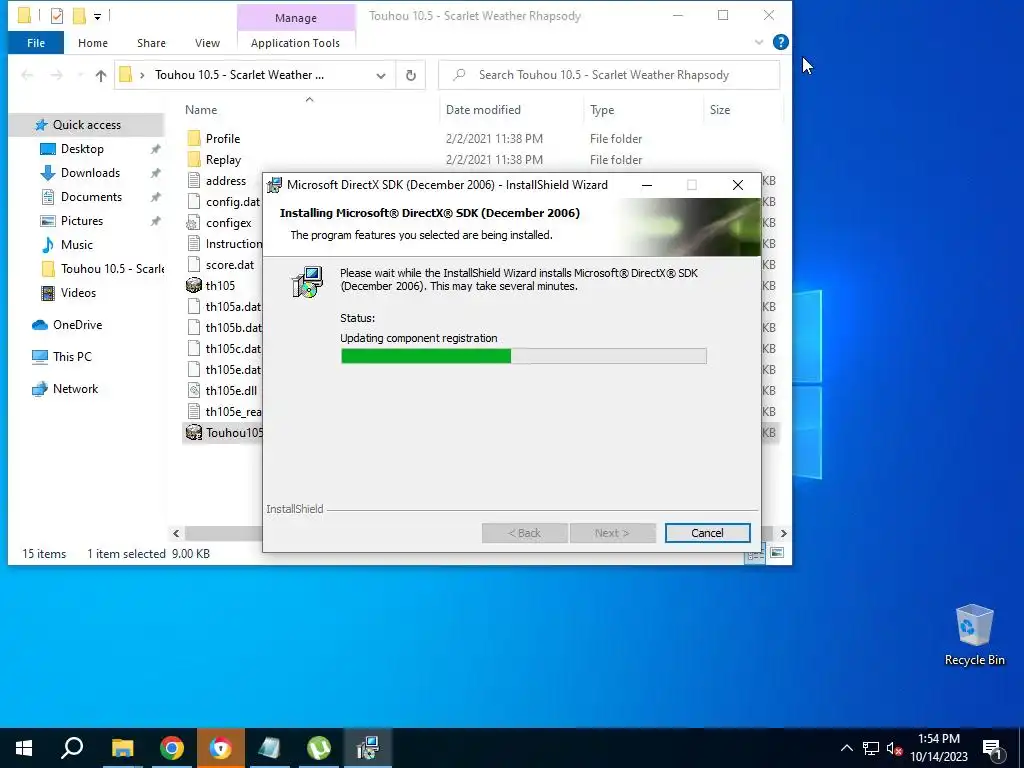Viewport: 1024px width, 768px height.
Task: Select the Application Tools tab
Action: (295, 43)
